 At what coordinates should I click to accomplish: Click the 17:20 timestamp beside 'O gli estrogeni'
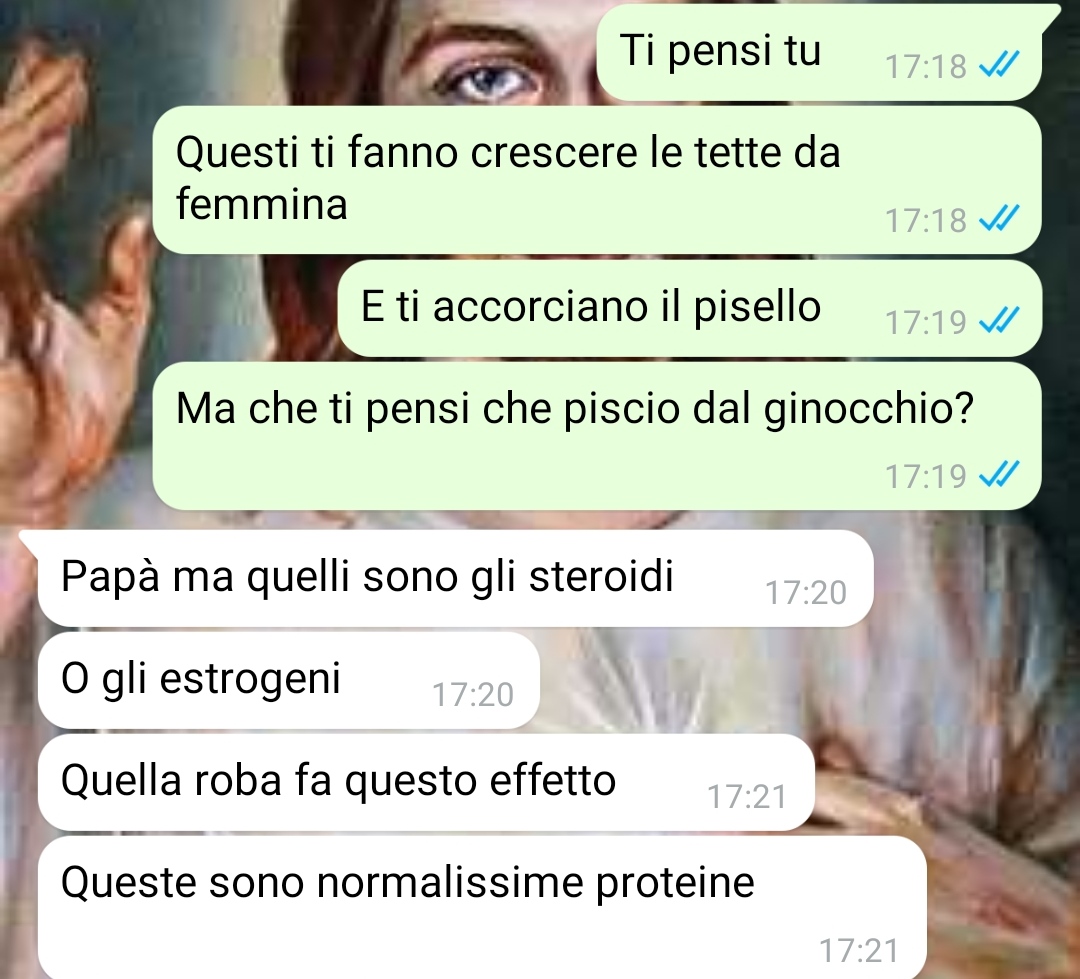pos(472,694)
